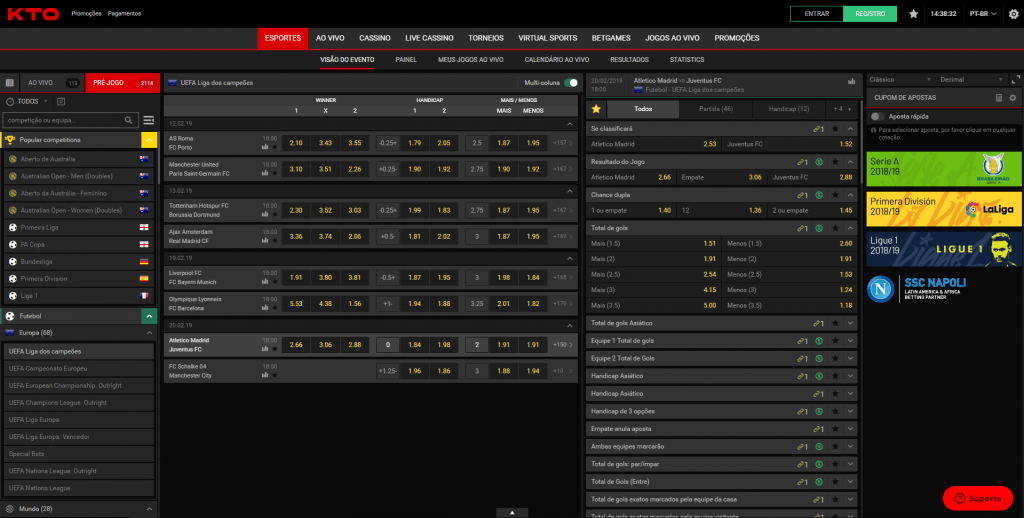Favorite the Ajax Amsterdam match star
1024x518 pixels.
pos(274,240)
